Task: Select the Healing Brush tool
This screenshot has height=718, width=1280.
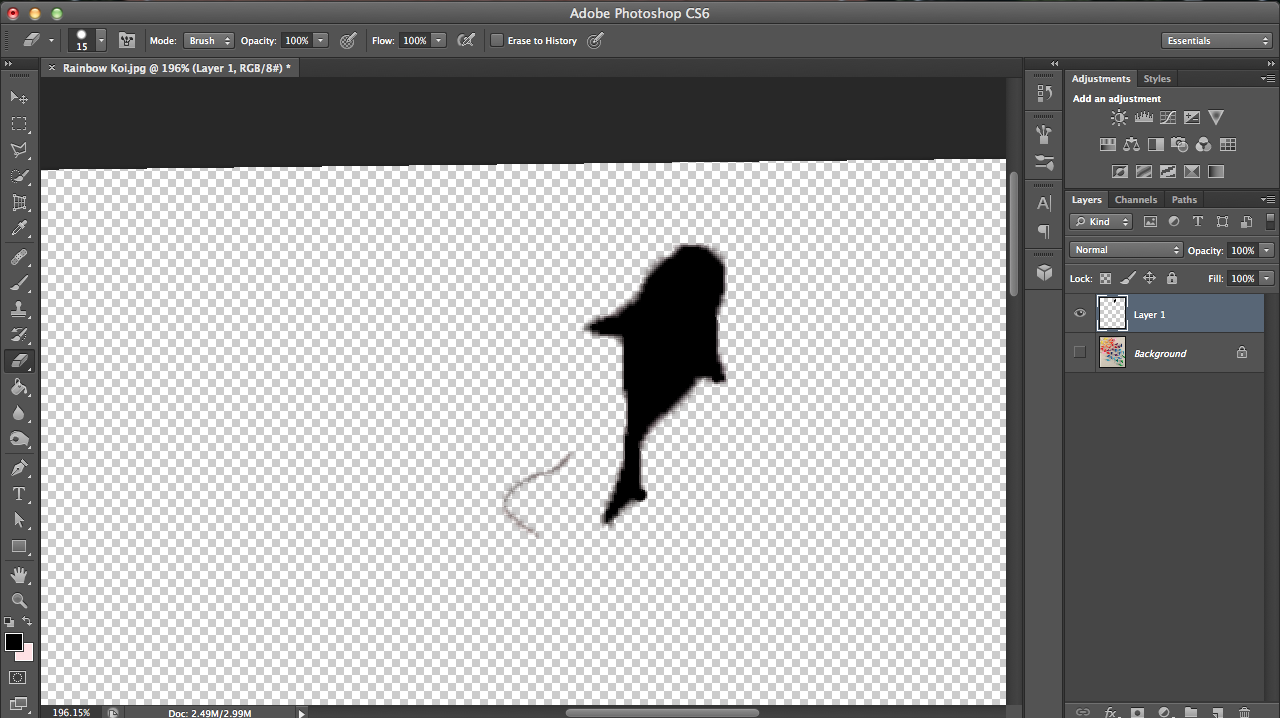Action: pyautogui.click(x=20, y=257)
